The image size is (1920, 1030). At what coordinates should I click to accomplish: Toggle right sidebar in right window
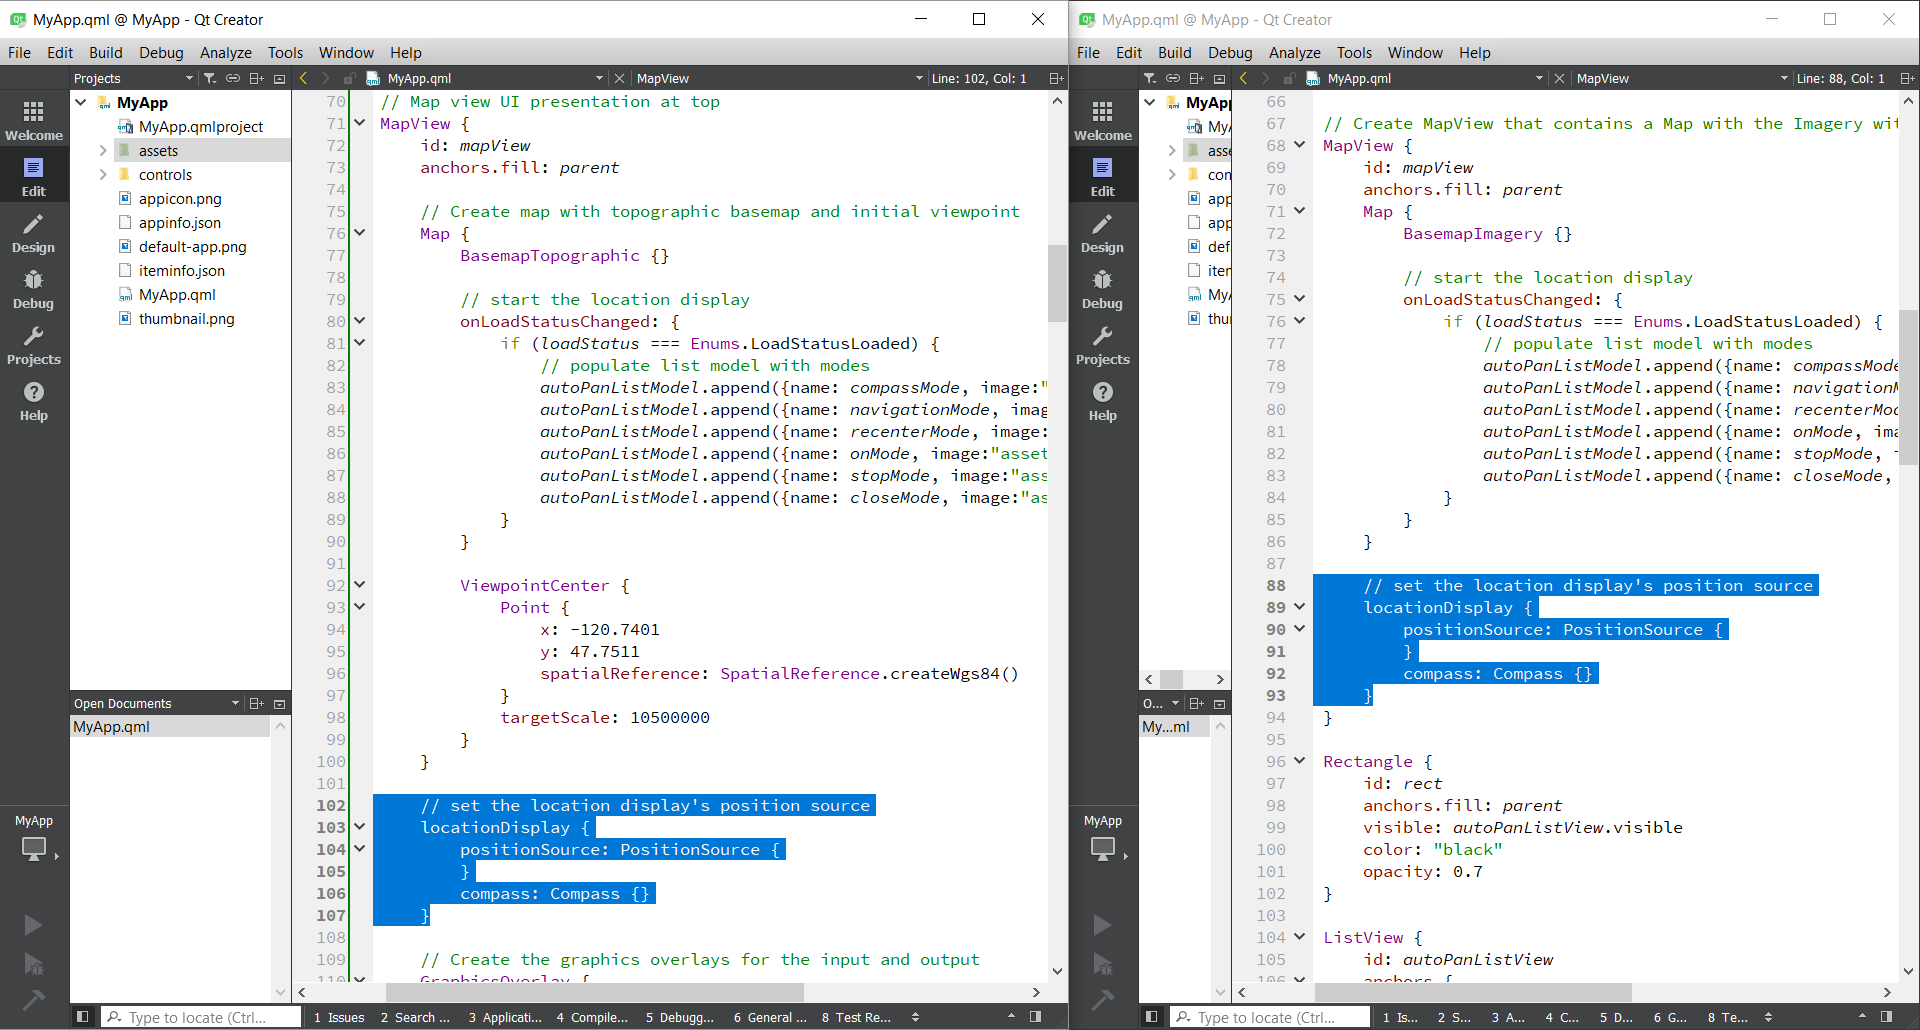(1886, 1017)
